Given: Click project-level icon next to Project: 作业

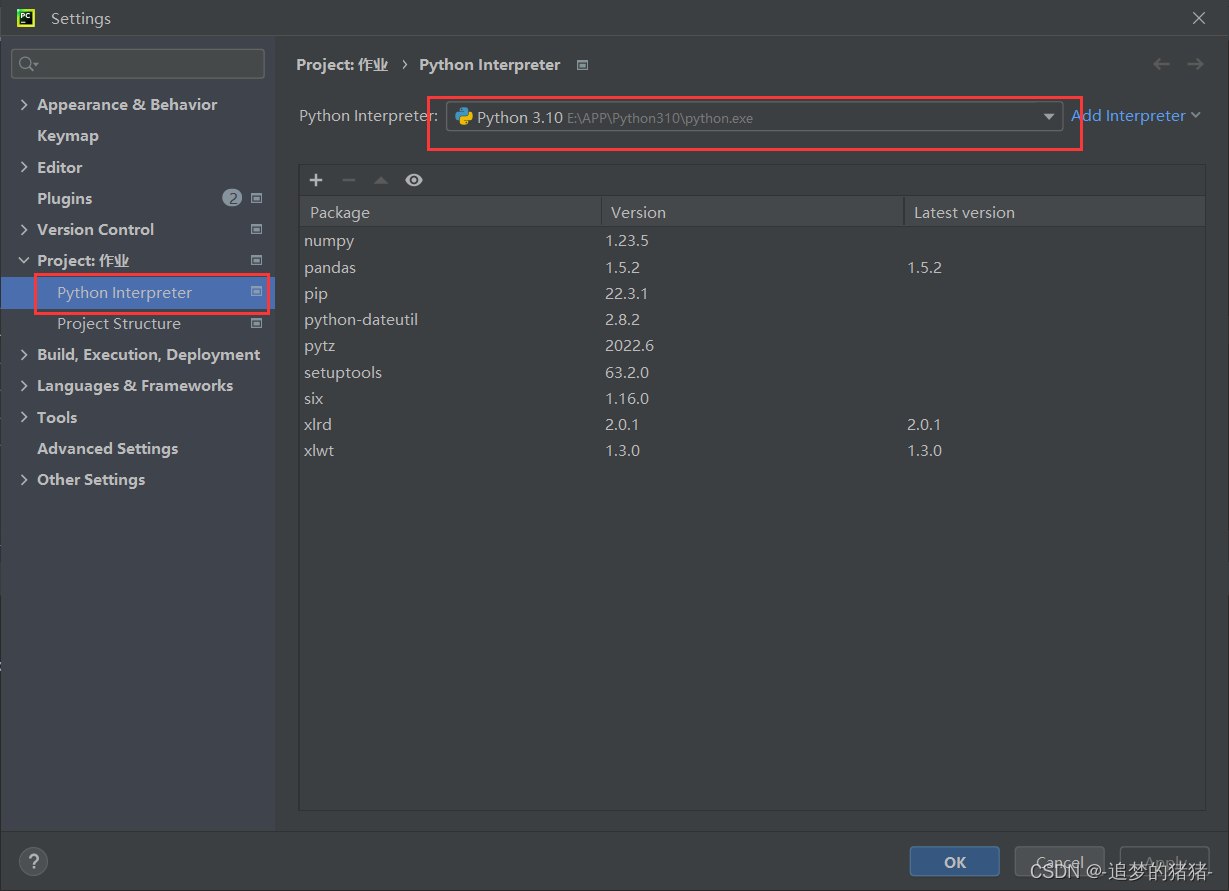Looking at the screenshot, I should (257, 260).
